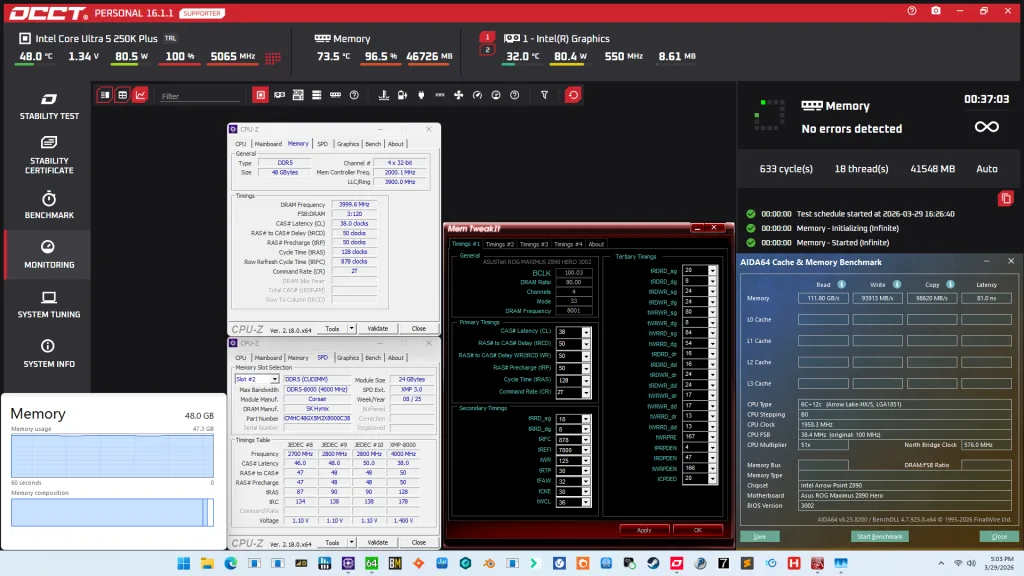Switch to Mainboard tab in upper CPU-Z
Screen dimensions: 1024x576
tap(268, 144)
